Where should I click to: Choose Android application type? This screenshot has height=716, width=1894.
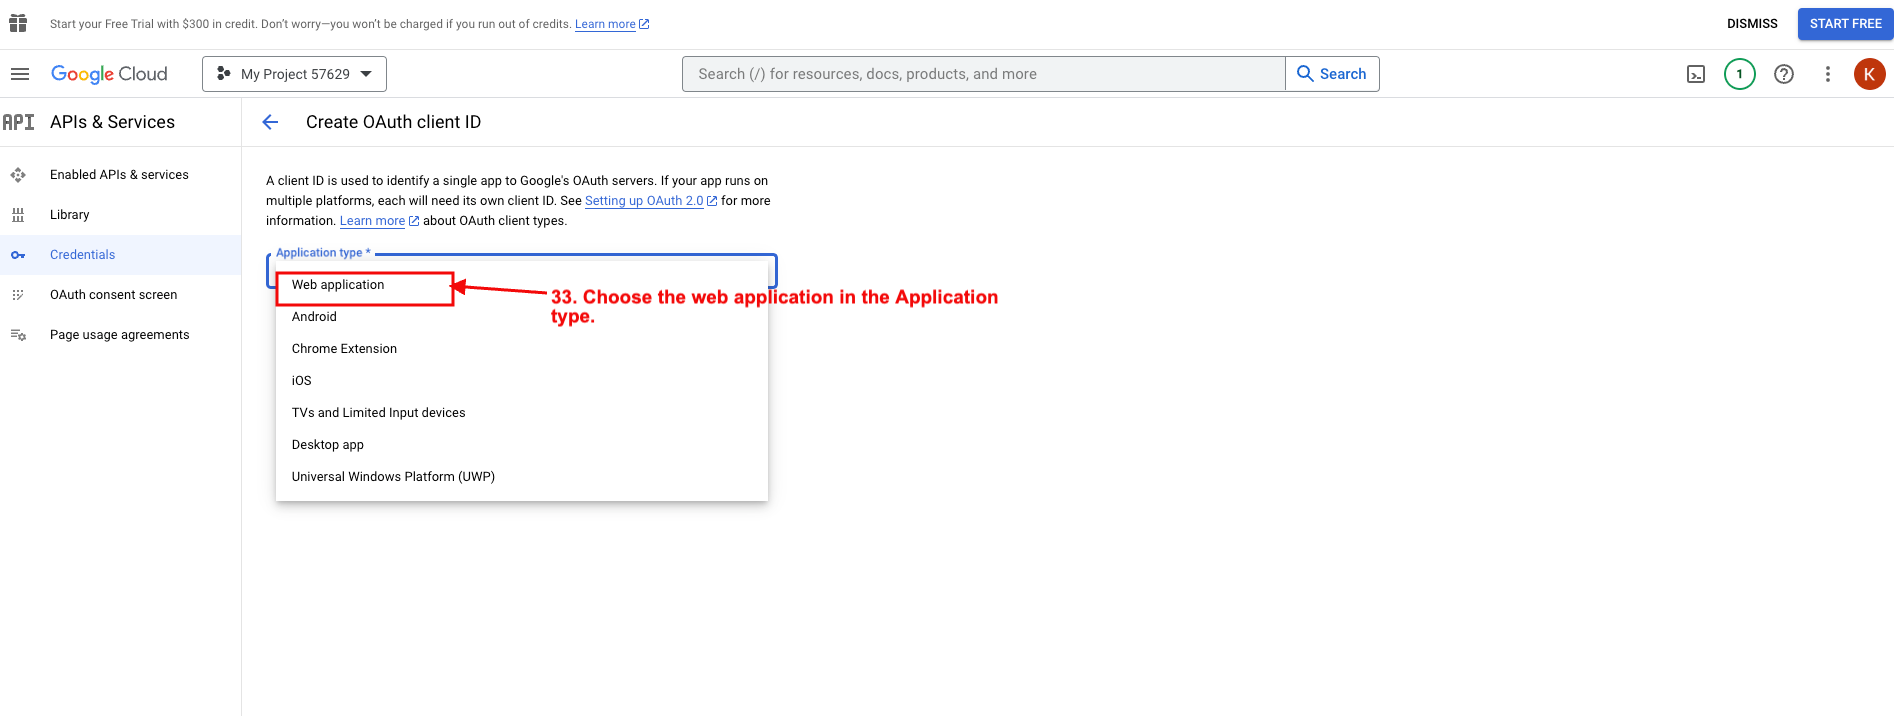tap(521, 317)
